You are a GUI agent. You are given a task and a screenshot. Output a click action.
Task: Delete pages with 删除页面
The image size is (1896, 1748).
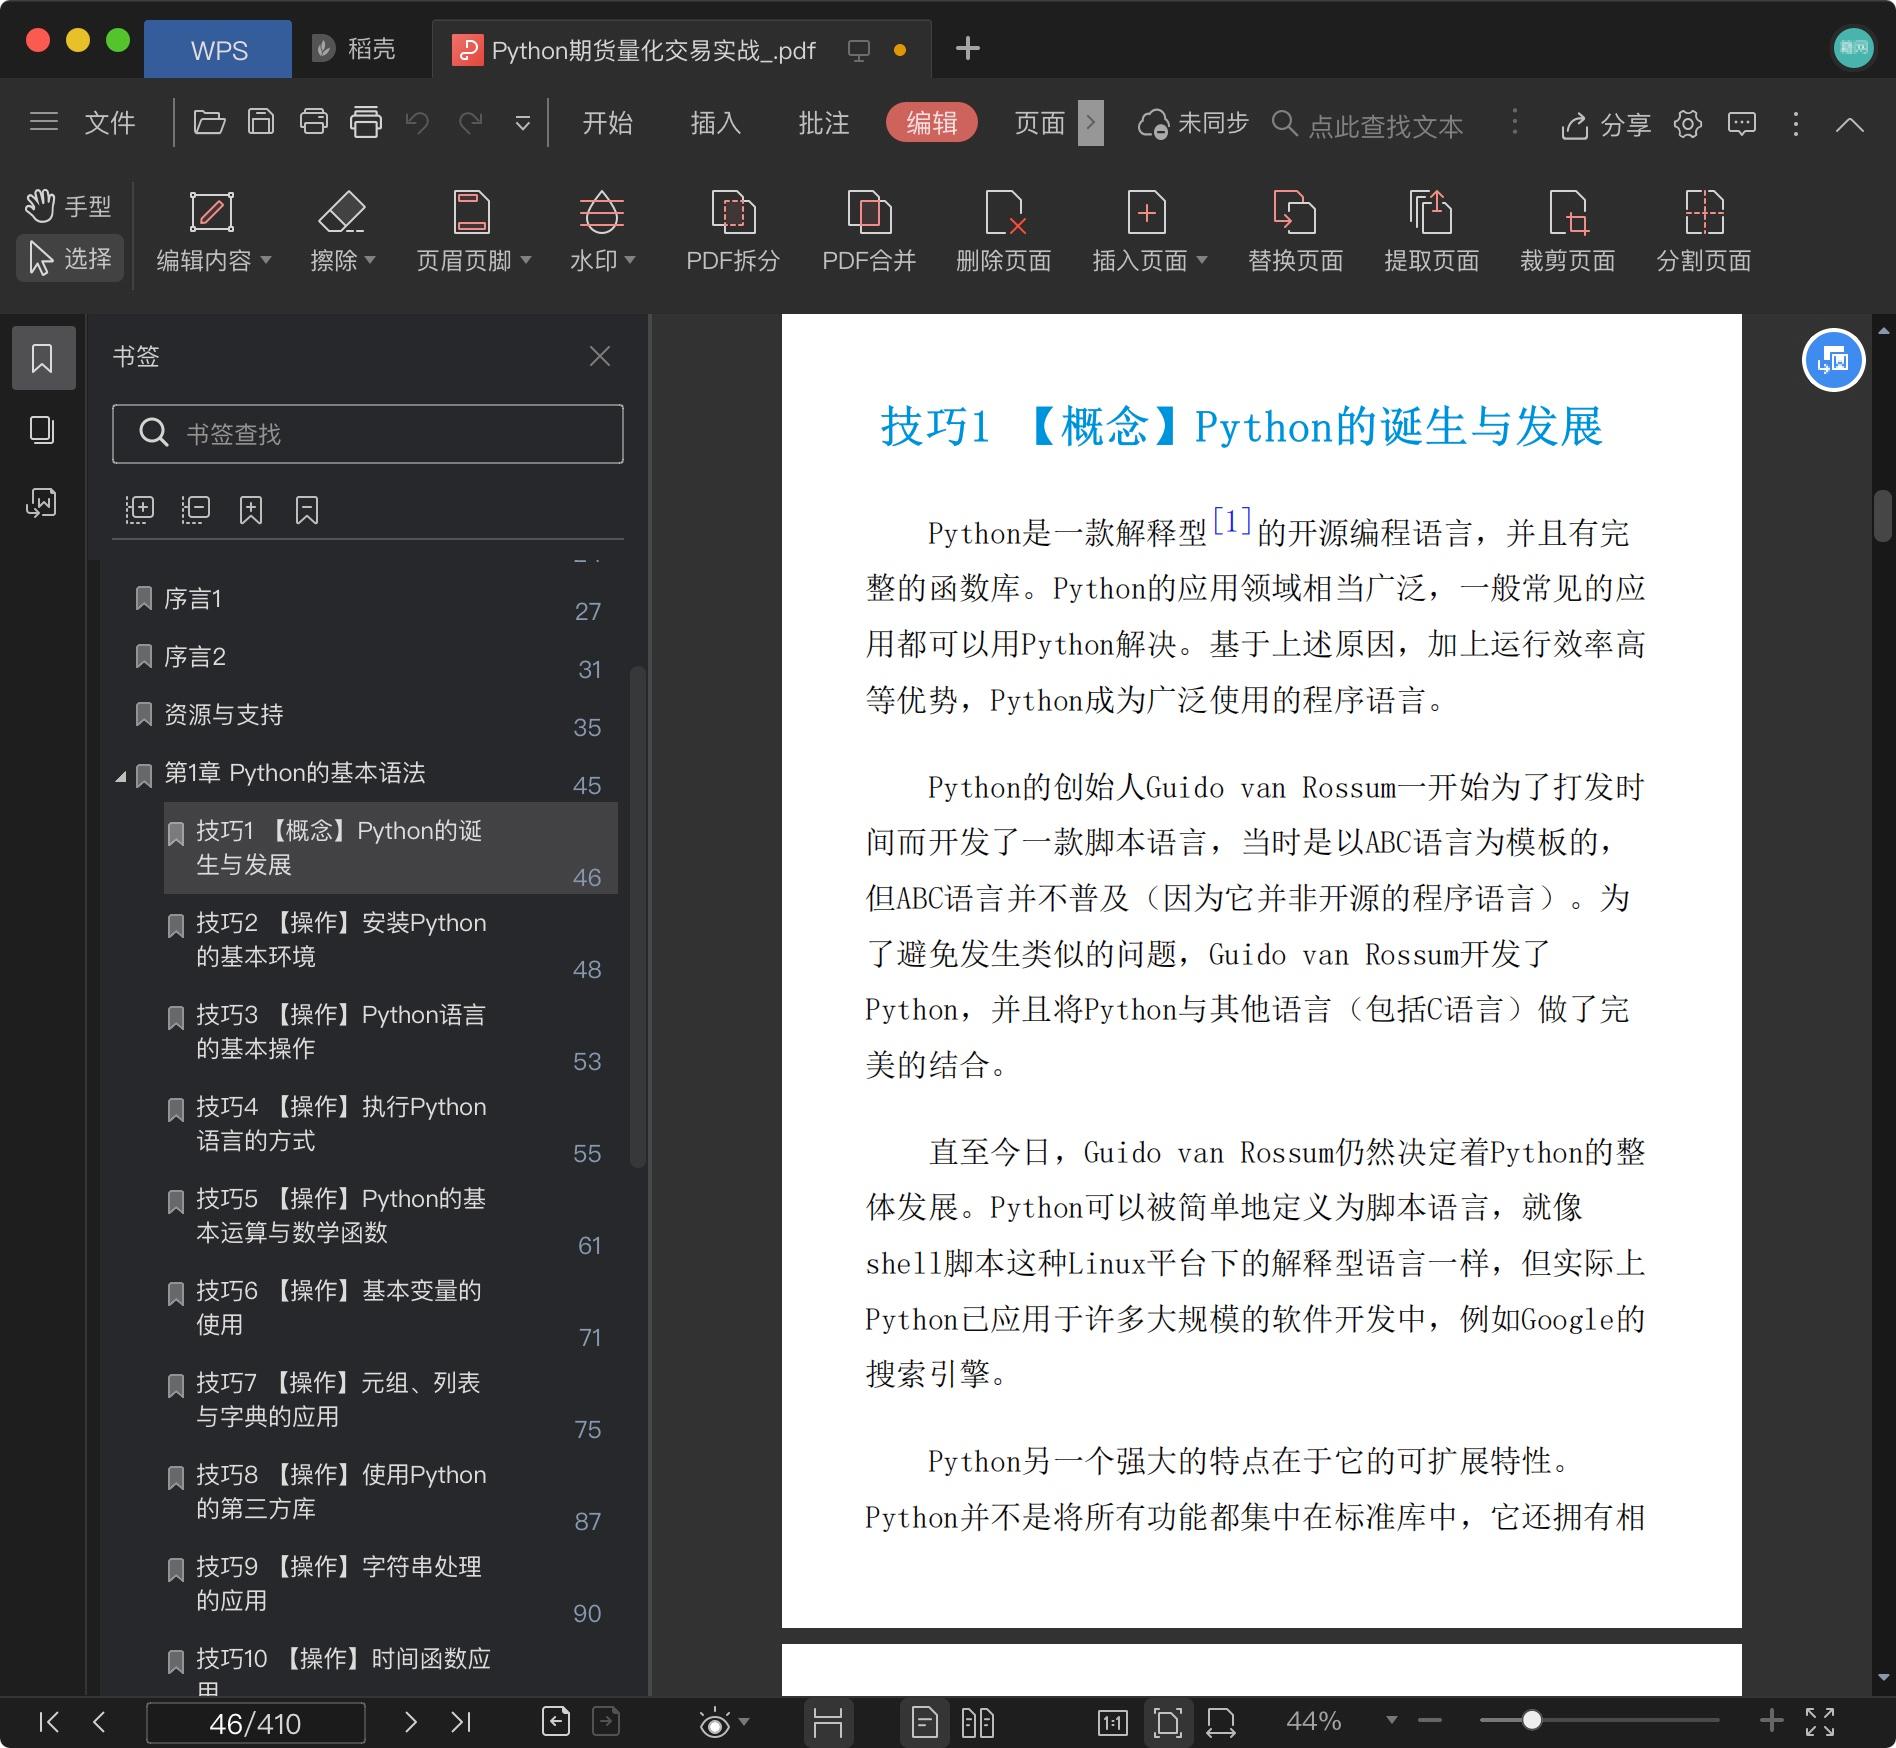click(x=1003, y=232)
